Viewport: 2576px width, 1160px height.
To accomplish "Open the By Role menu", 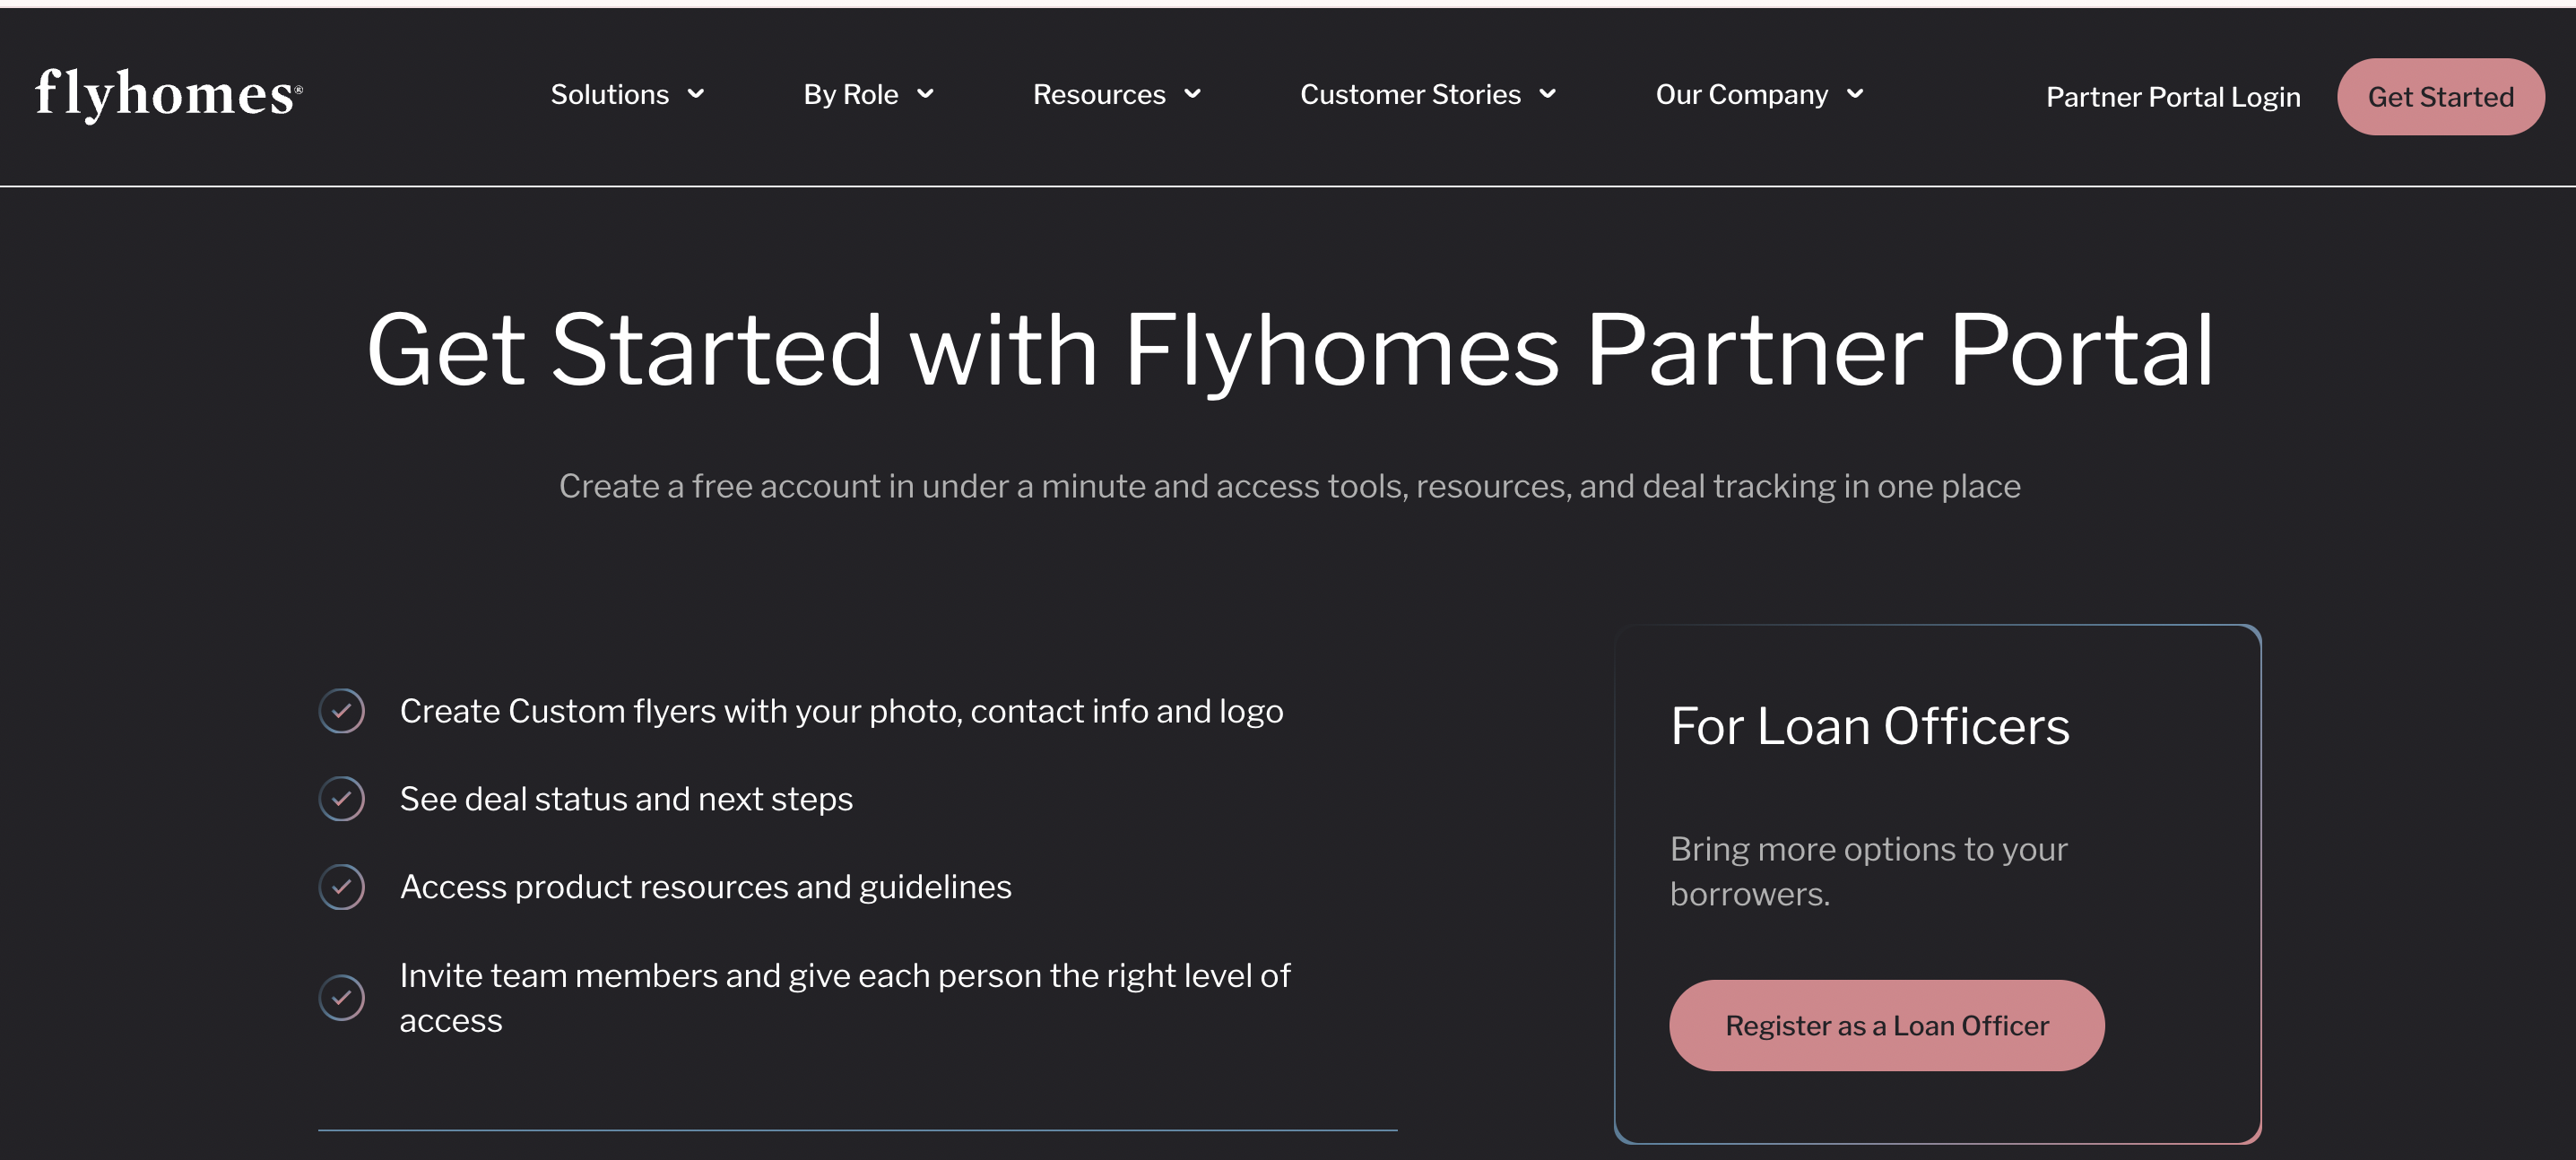I will tap(851, 94).
